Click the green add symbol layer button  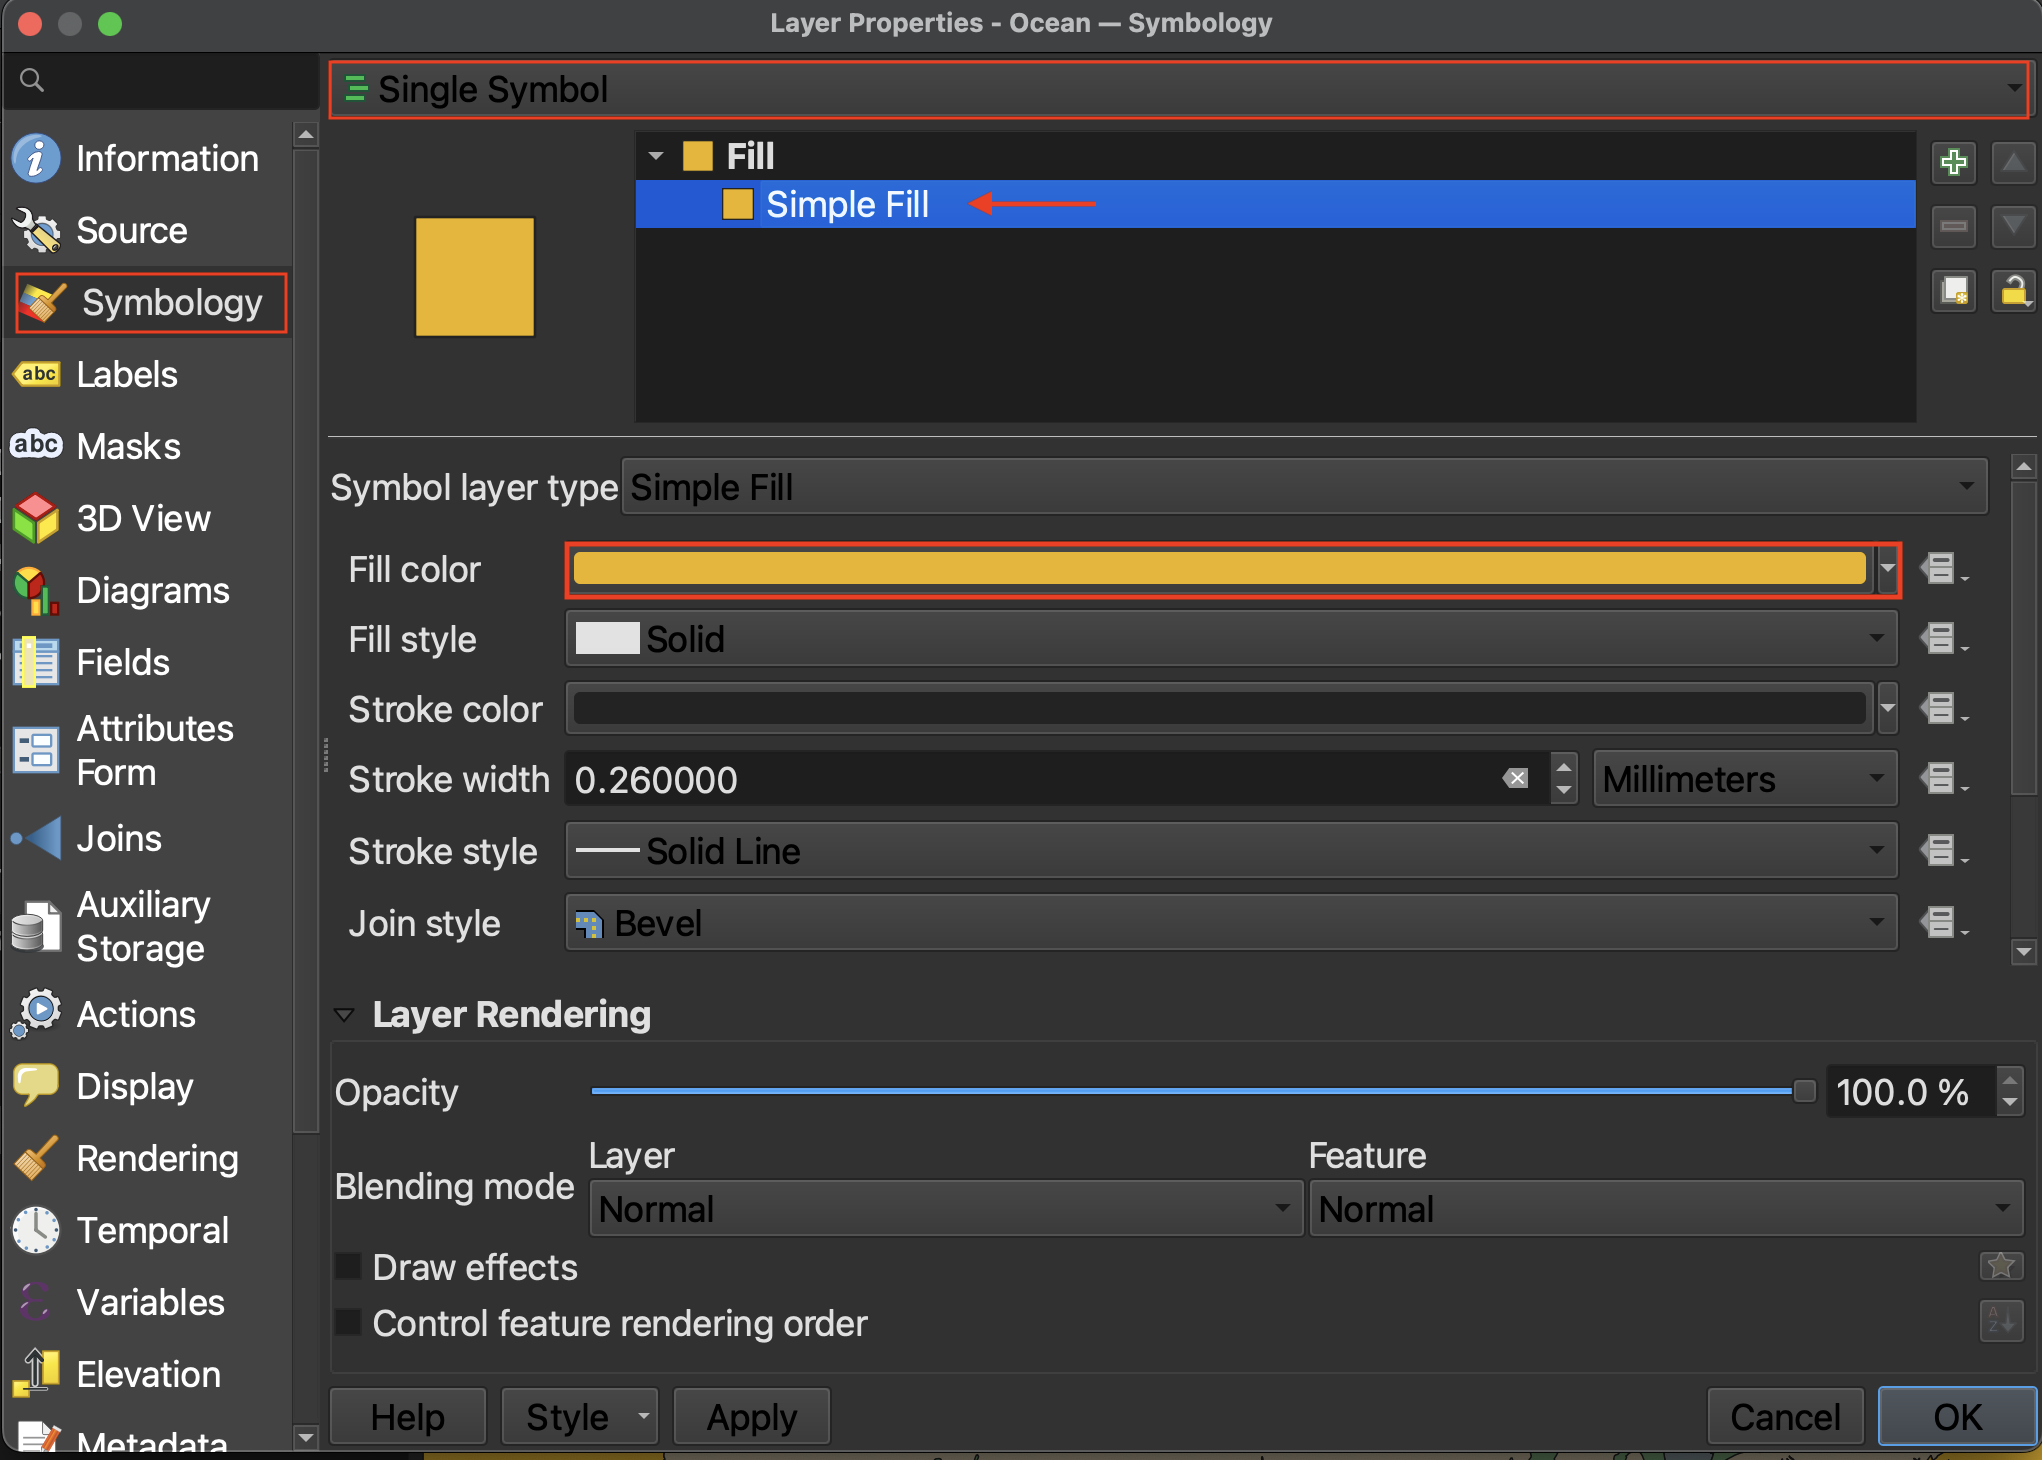(x=1953, y=162)
